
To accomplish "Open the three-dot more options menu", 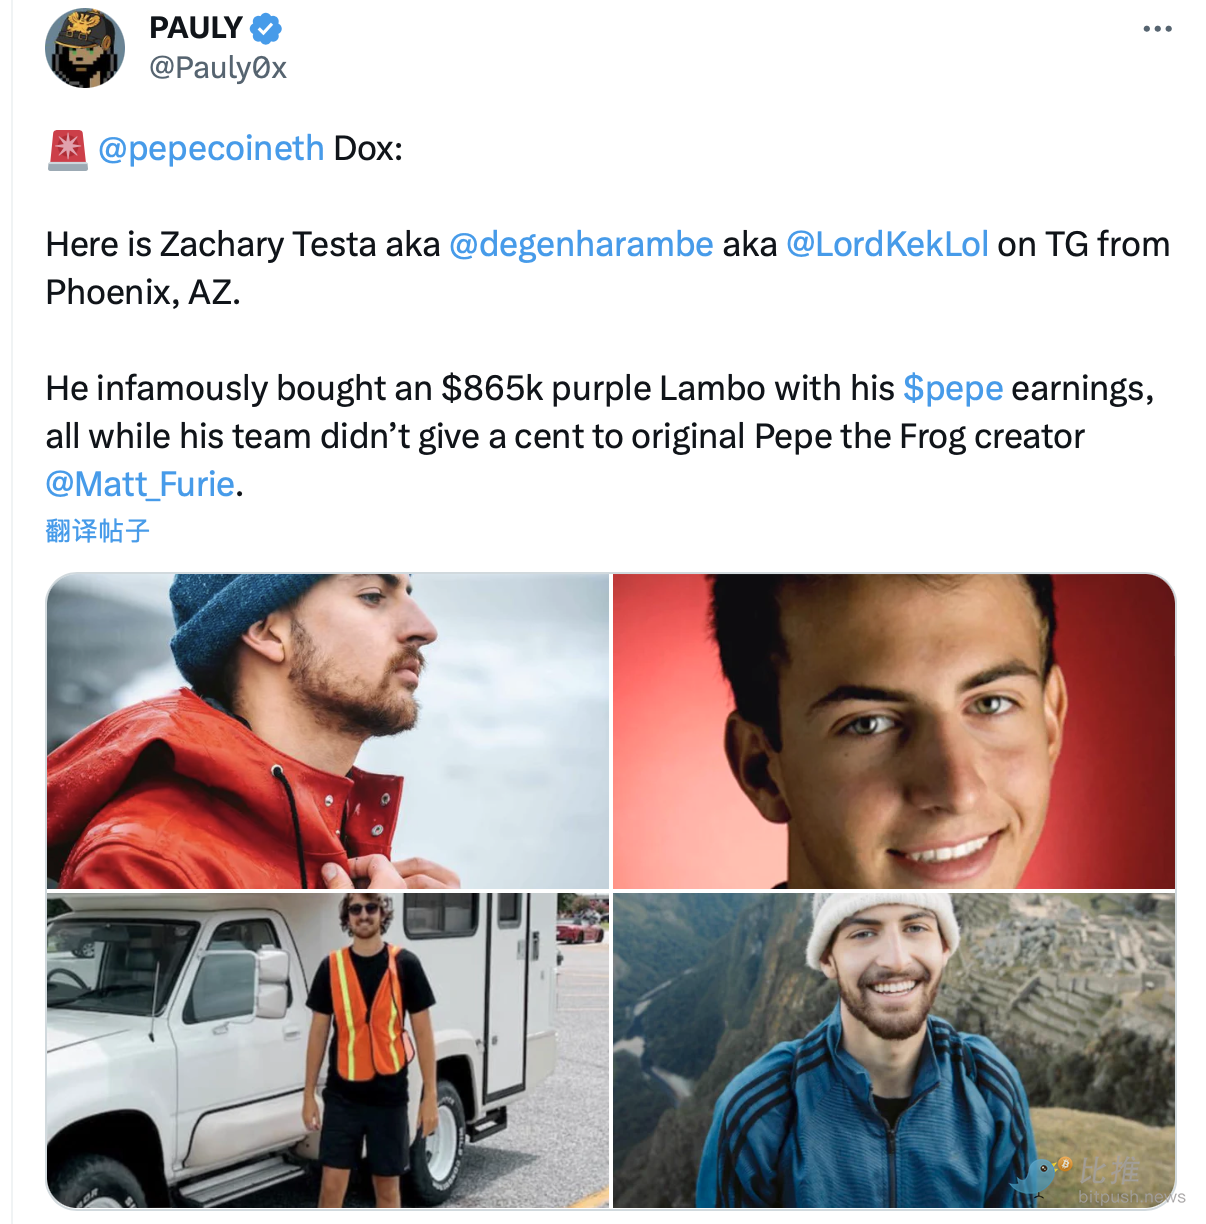I will coord(1157,29).
